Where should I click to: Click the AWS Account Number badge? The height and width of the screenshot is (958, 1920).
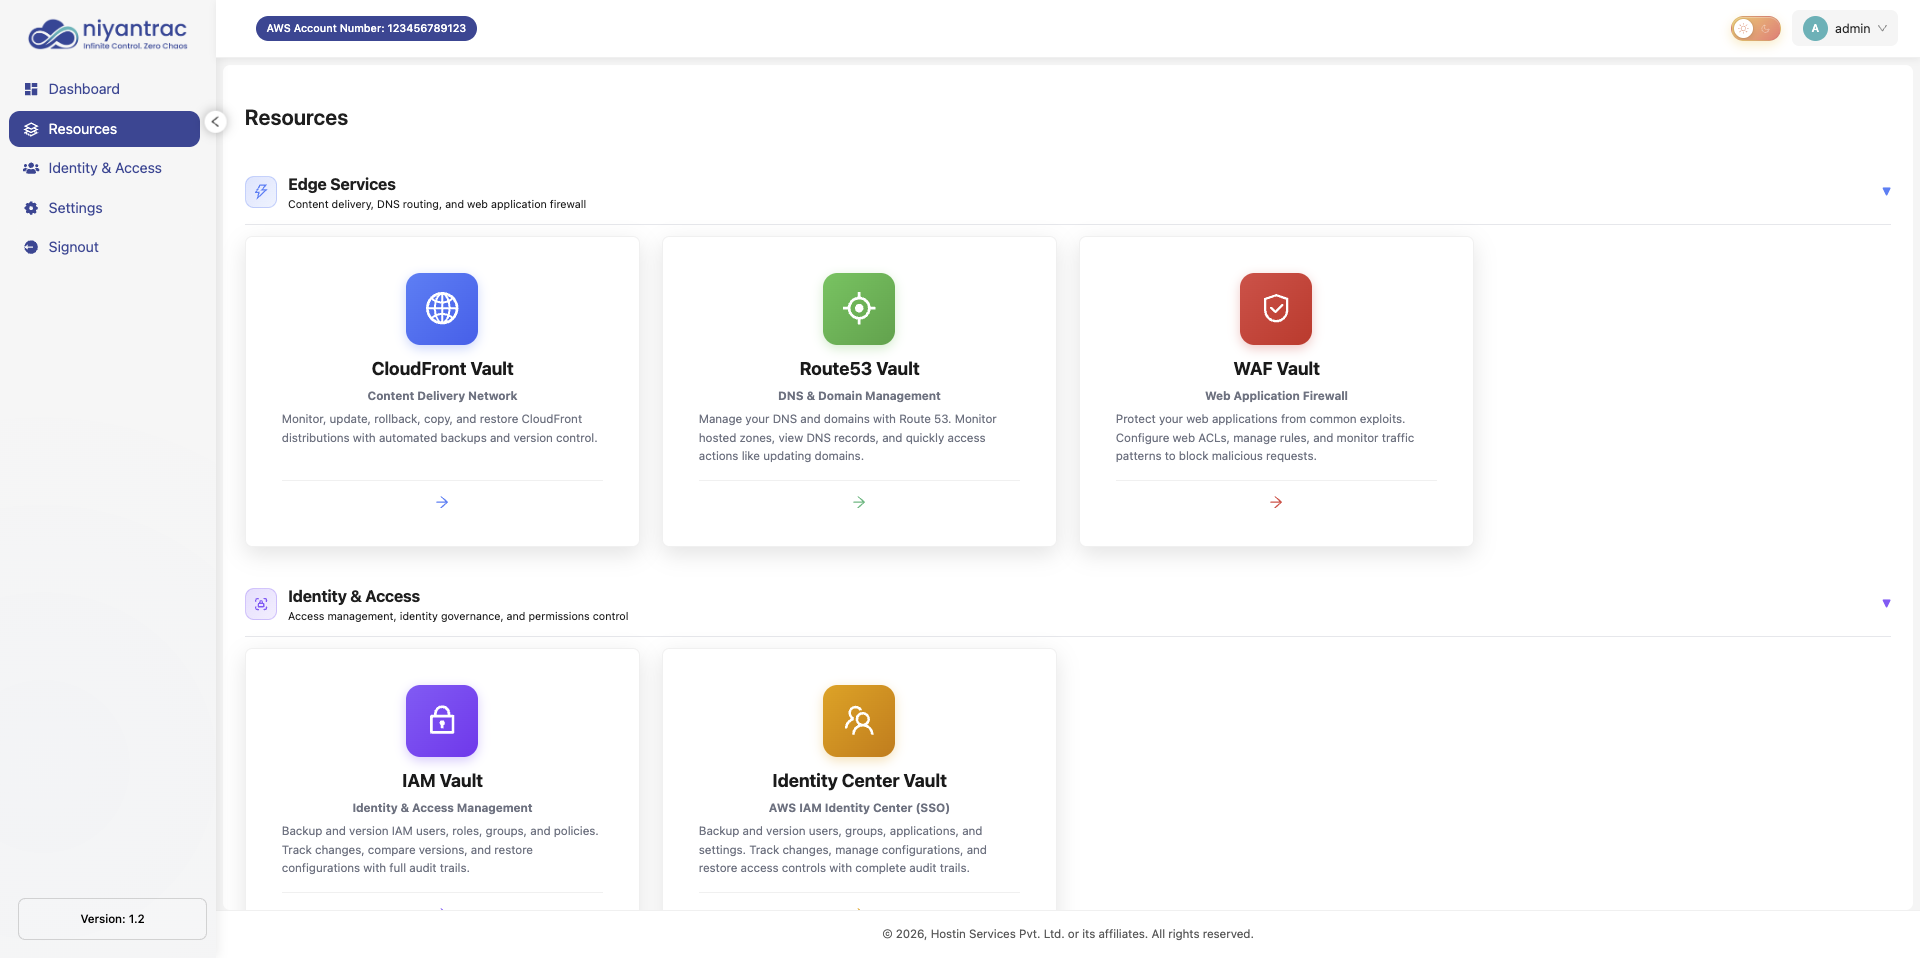[x=366, y=28]
